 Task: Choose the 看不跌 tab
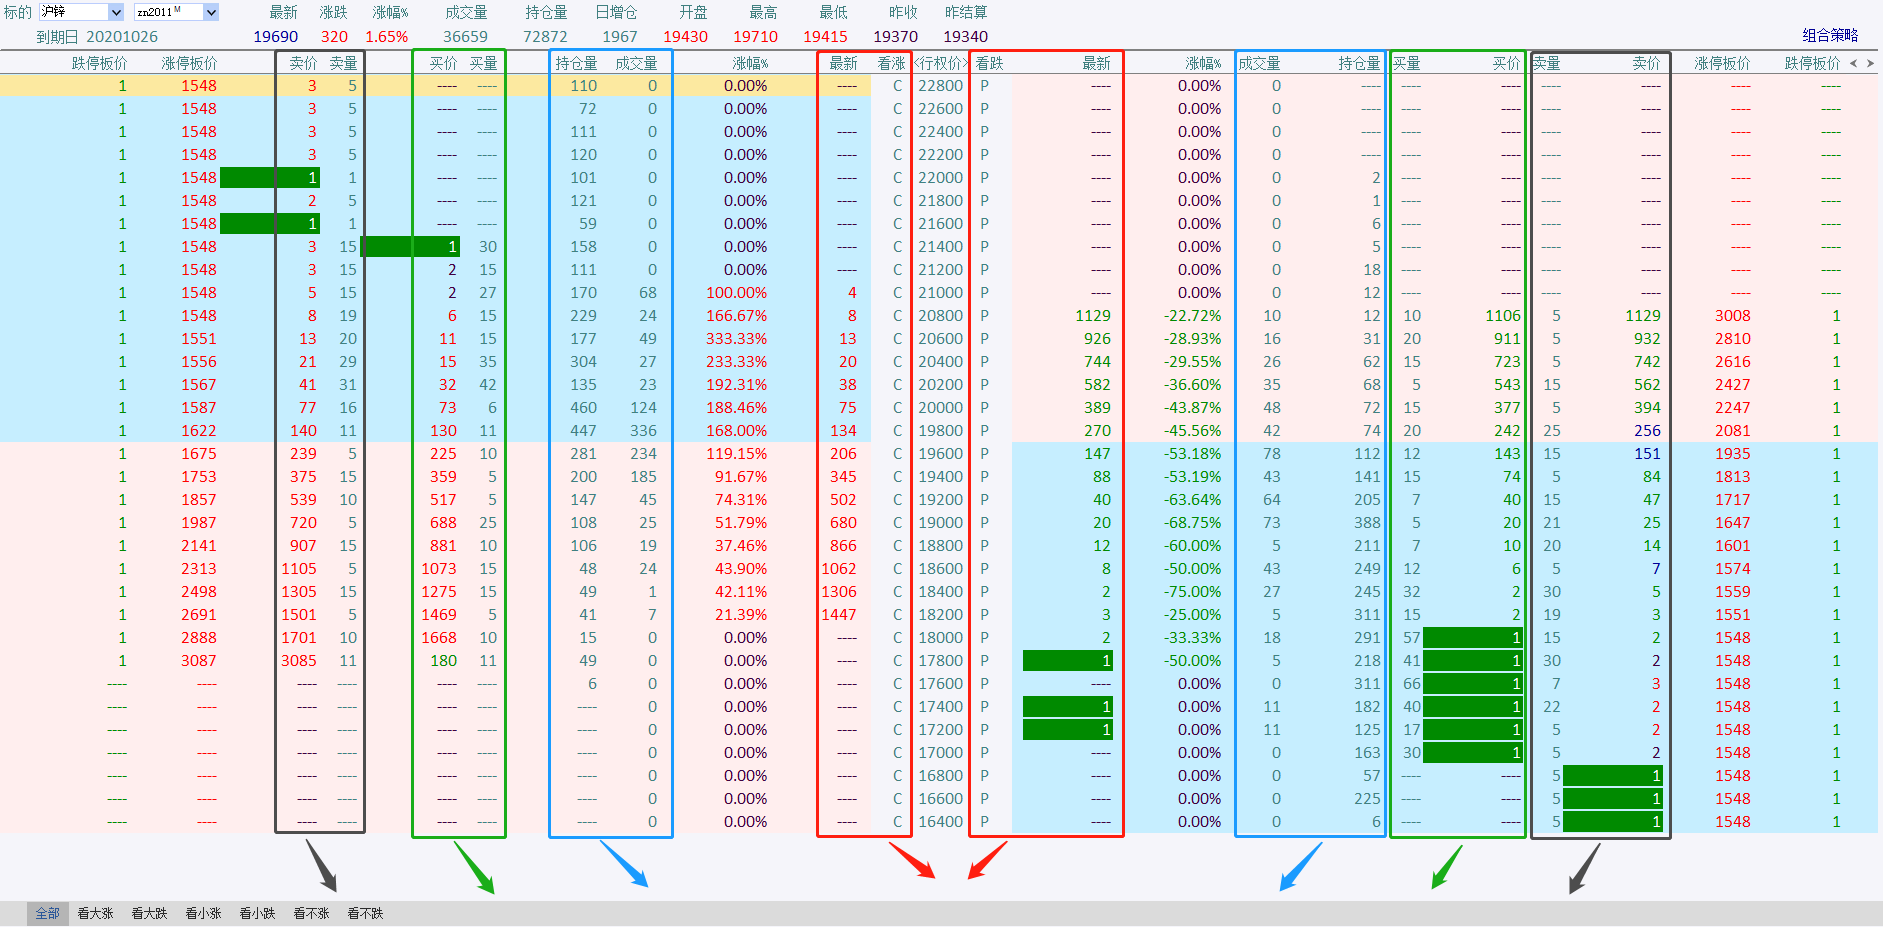pos(365,913)
